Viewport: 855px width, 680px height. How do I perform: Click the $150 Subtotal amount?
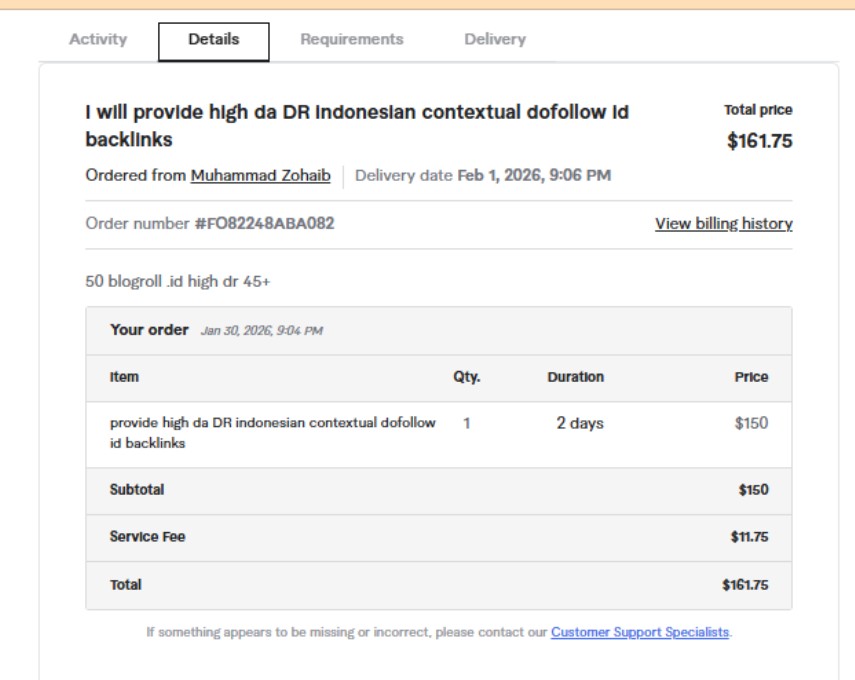[753, 490]
